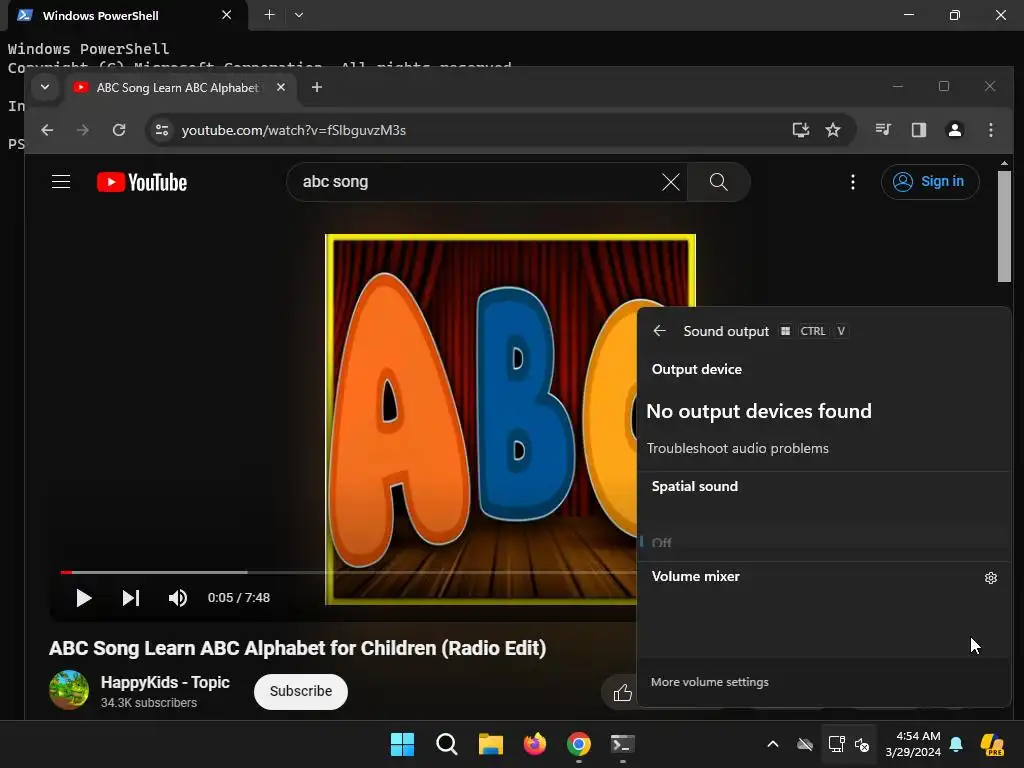The height and width of the screenshot is (768, 1024).
Task: Switch to Chrome in taskbar
Action: pyautogui.click(x=579, y=744)
